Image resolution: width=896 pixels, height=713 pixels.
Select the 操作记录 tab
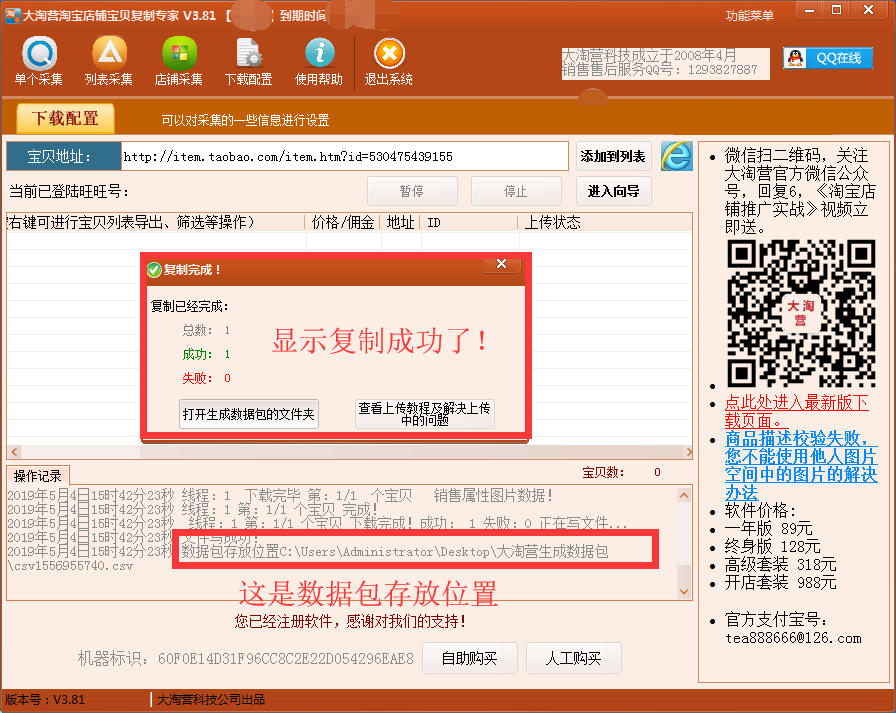click(x=38, y=476)
